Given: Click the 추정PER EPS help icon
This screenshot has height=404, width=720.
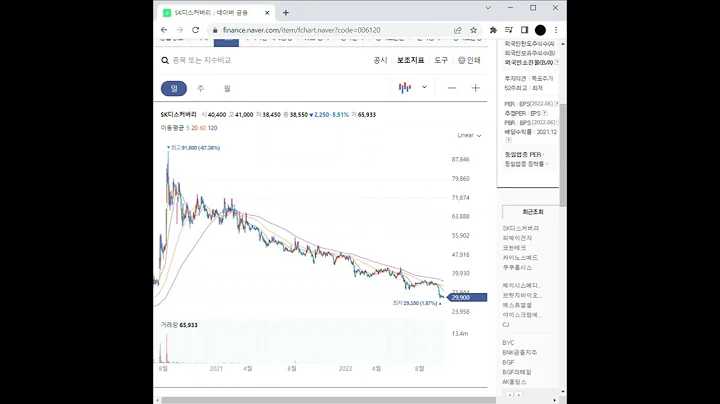Looking at the screenshot, I should 545,113.
